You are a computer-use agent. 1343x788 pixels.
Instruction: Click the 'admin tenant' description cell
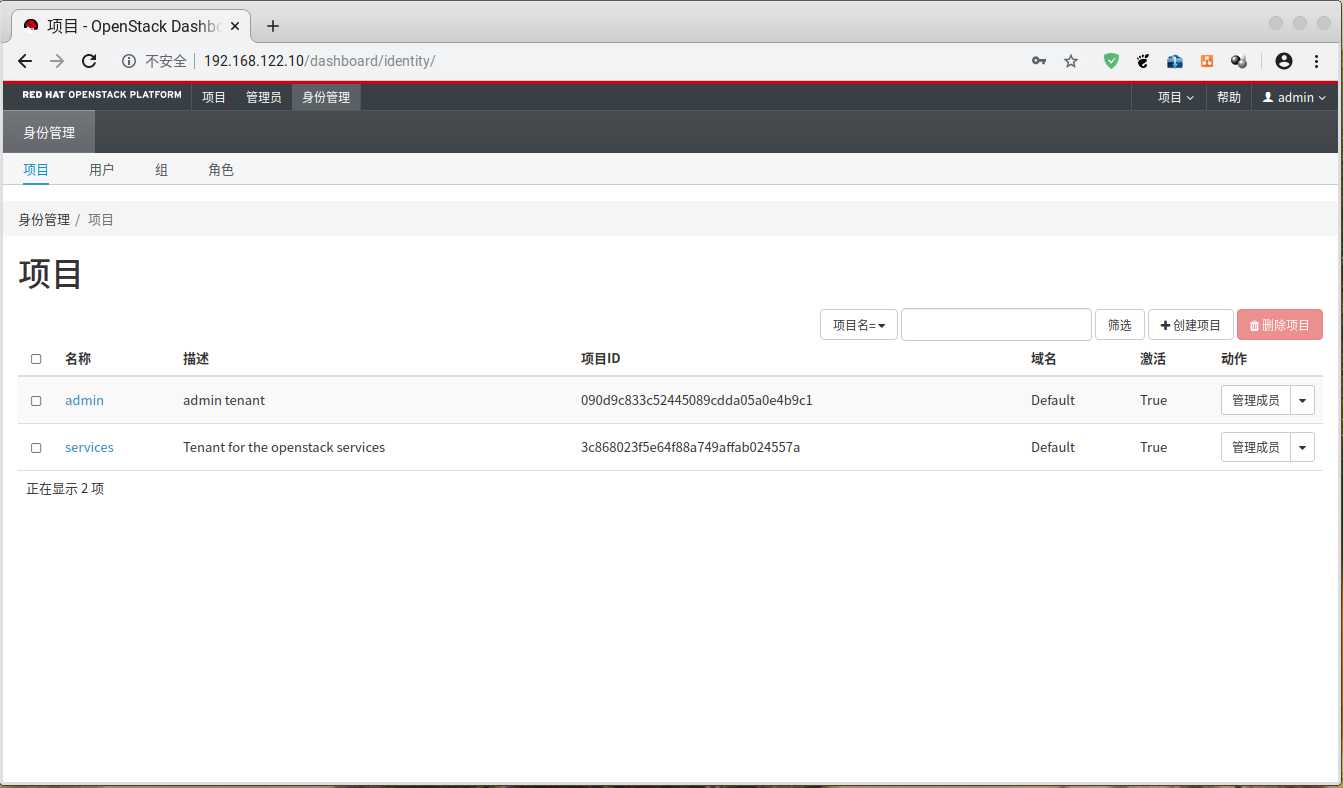(x=224, y=400)
